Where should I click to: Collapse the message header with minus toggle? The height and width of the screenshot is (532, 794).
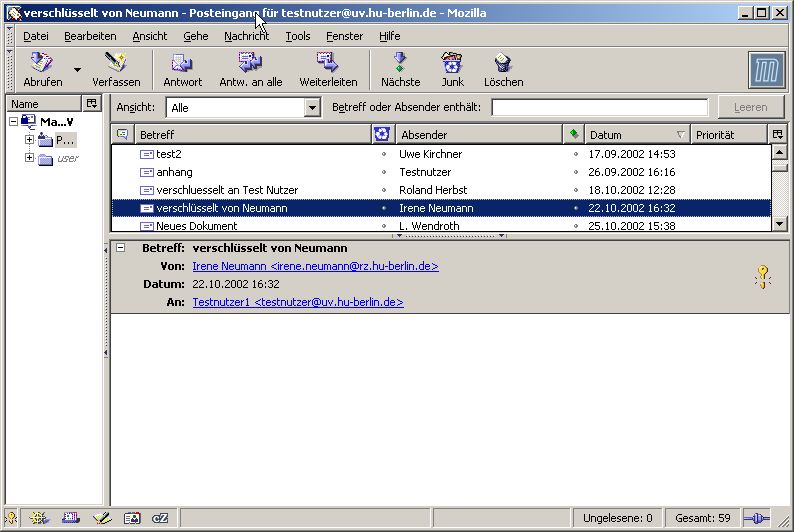pos(121,248)
